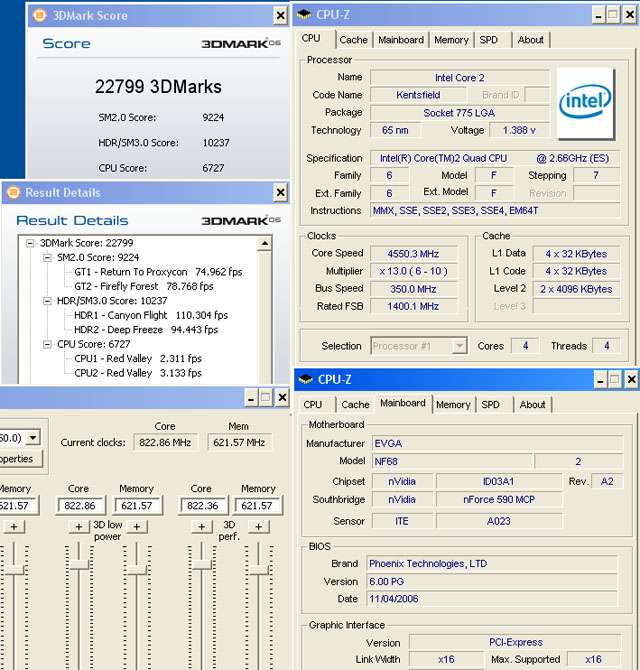Minimize the upper CPU-Z window
Screen dimensions: 640x670
(599, 15)
